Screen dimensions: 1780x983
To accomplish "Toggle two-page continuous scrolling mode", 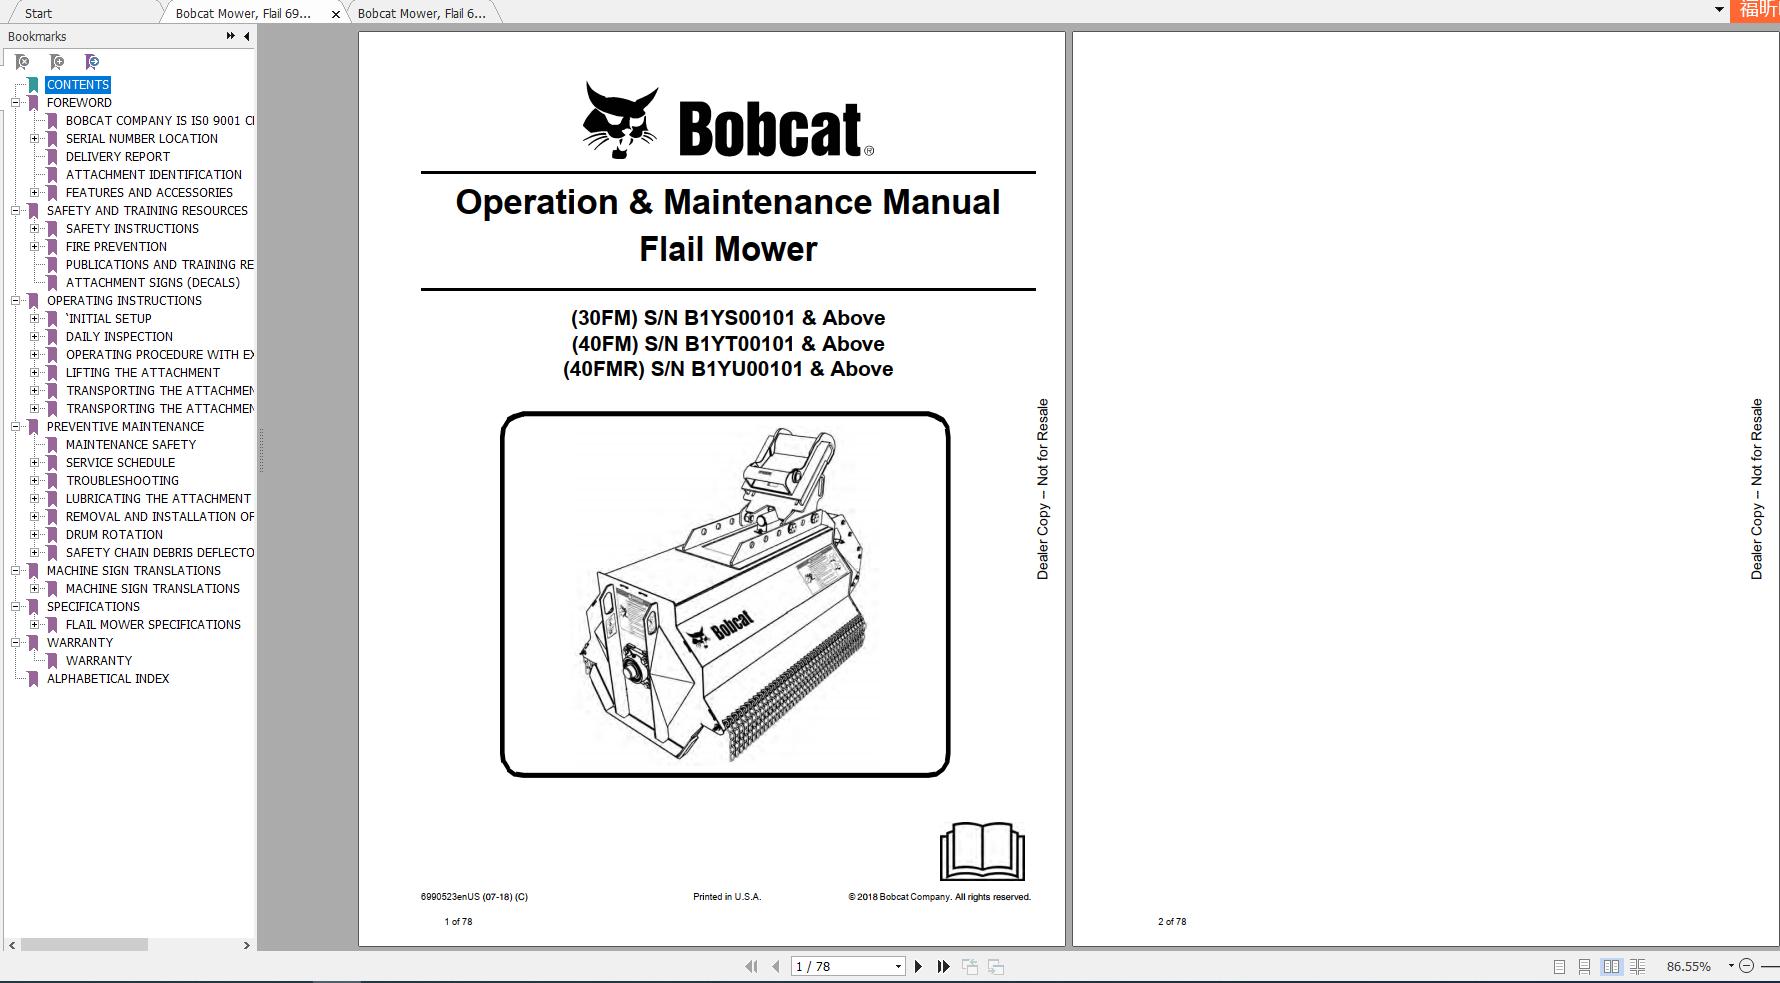I will 1638,966.
